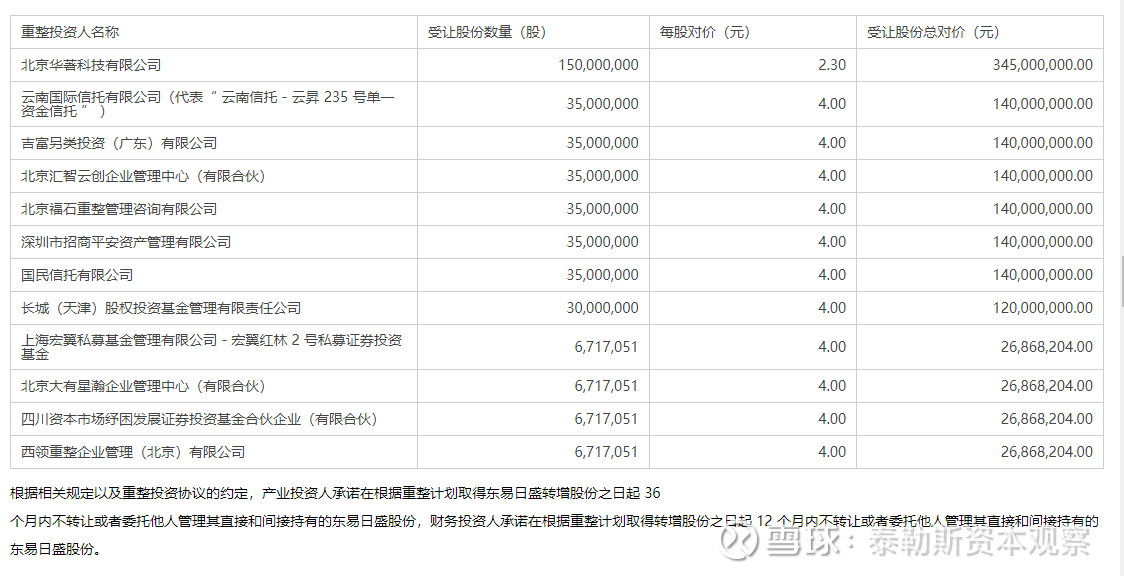Click 35,000,000 in the 北京汇智云创 row
This screenshot has width=1124, height=576.
[602, 176]
